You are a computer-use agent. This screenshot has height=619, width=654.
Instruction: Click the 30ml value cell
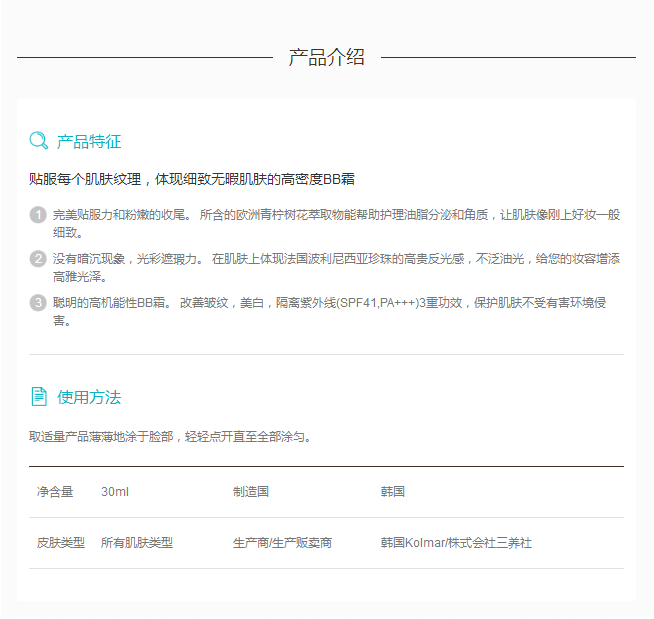coord(115,492)
